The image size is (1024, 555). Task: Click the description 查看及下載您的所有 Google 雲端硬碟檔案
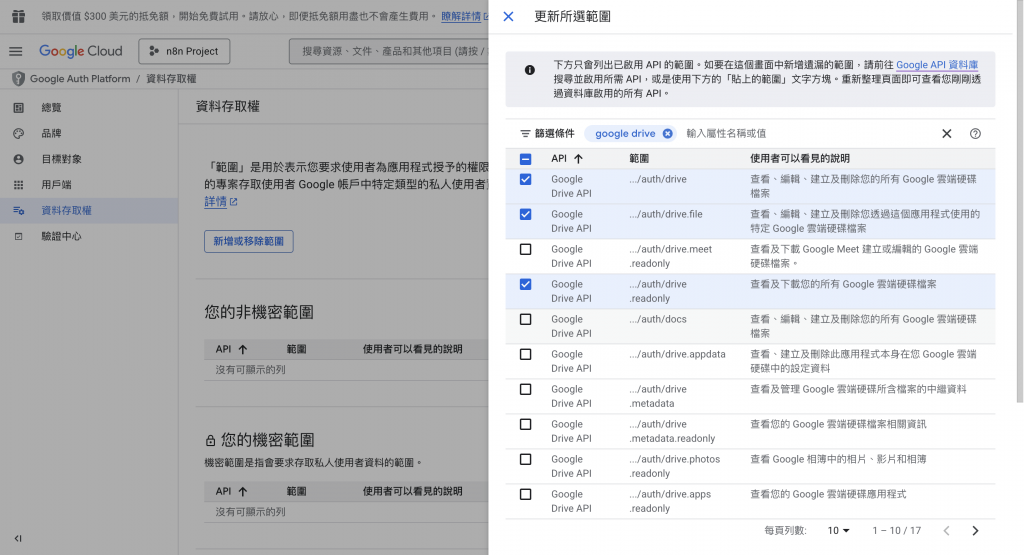(x=843, y=284)
